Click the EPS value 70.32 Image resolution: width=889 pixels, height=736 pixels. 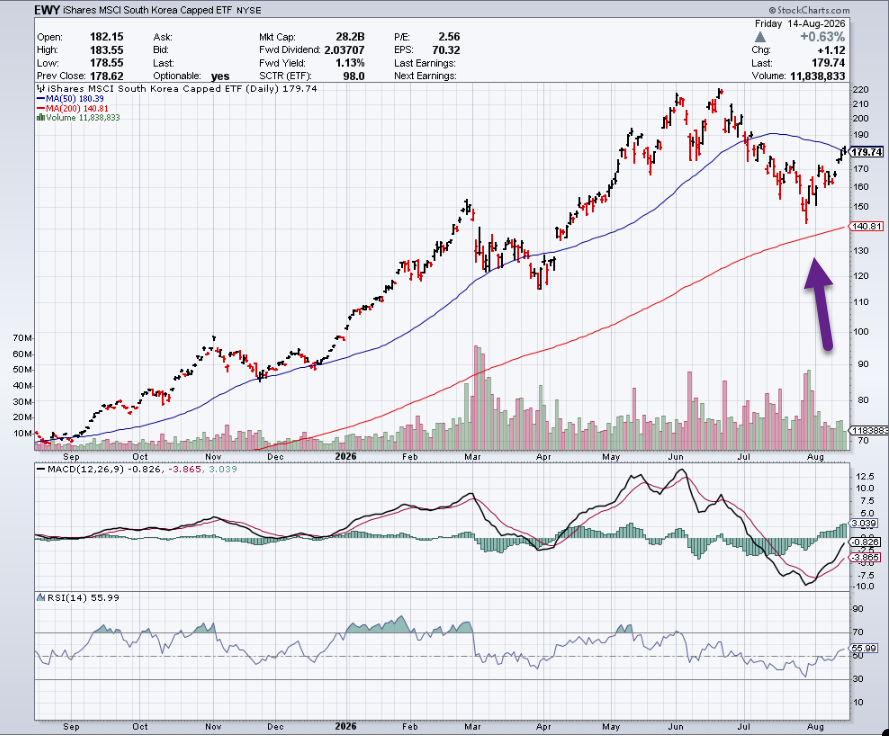coord(446,50)
